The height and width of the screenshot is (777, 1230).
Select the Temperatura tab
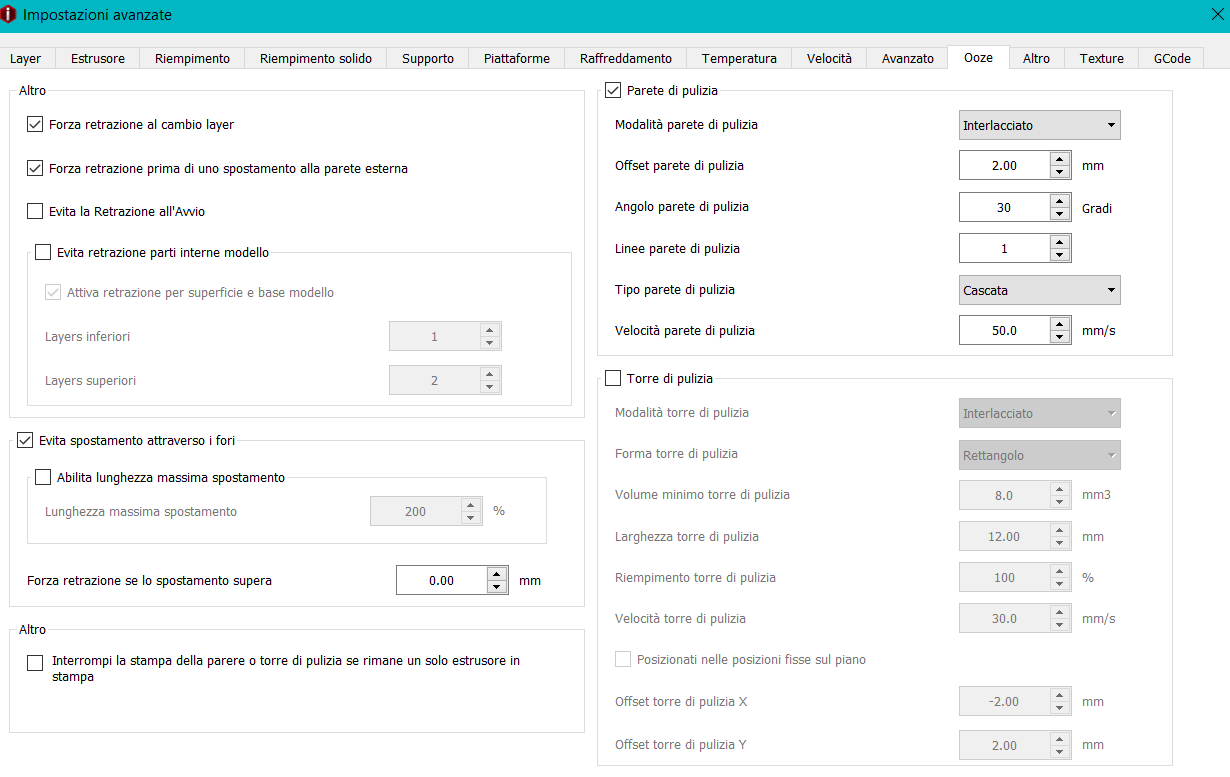pyautogui.click(x=739, y=59)
